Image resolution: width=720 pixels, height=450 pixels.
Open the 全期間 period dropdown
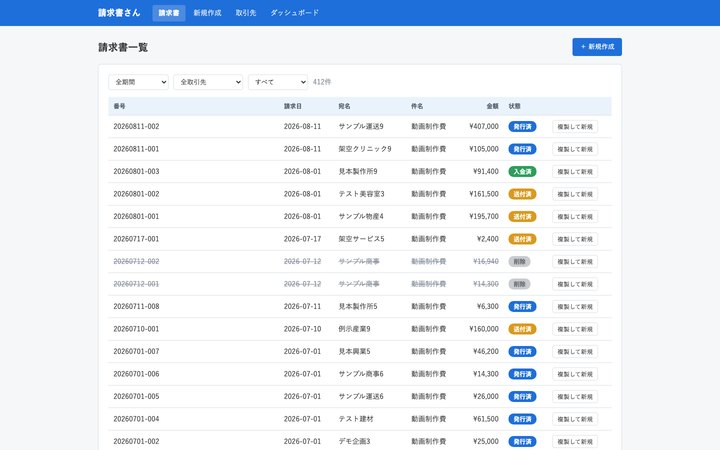pyautogui.click(x=138, y=82)
